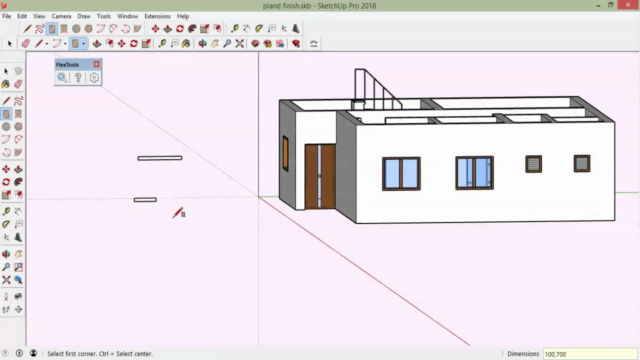Expand the Arc tool dropdown arrow
Image resolution: width=640 pixels, height=360 pixels.
[65, 44]
